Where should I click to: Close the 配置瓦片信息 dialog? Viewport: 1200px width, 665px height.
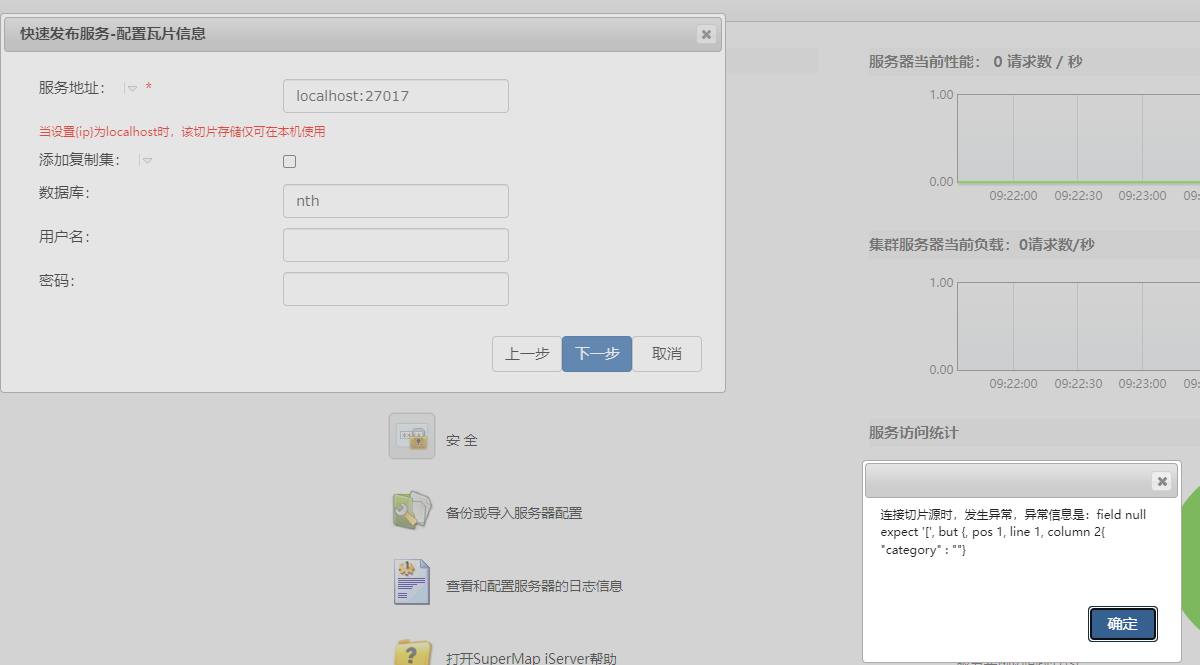[x=706, y=34]
